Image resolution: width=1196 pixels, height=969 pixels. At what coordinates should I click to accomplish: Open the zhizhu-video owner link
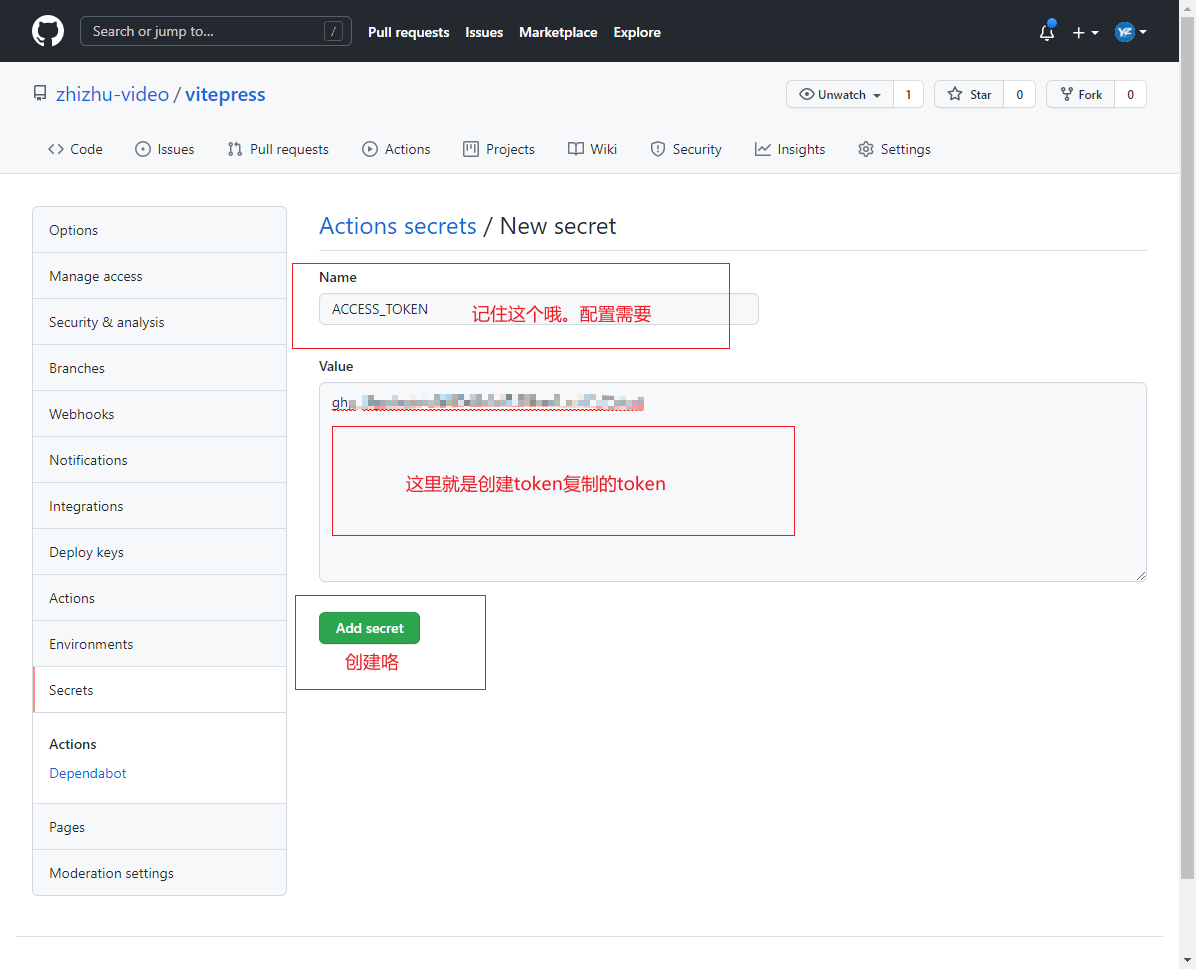point(112,94)
